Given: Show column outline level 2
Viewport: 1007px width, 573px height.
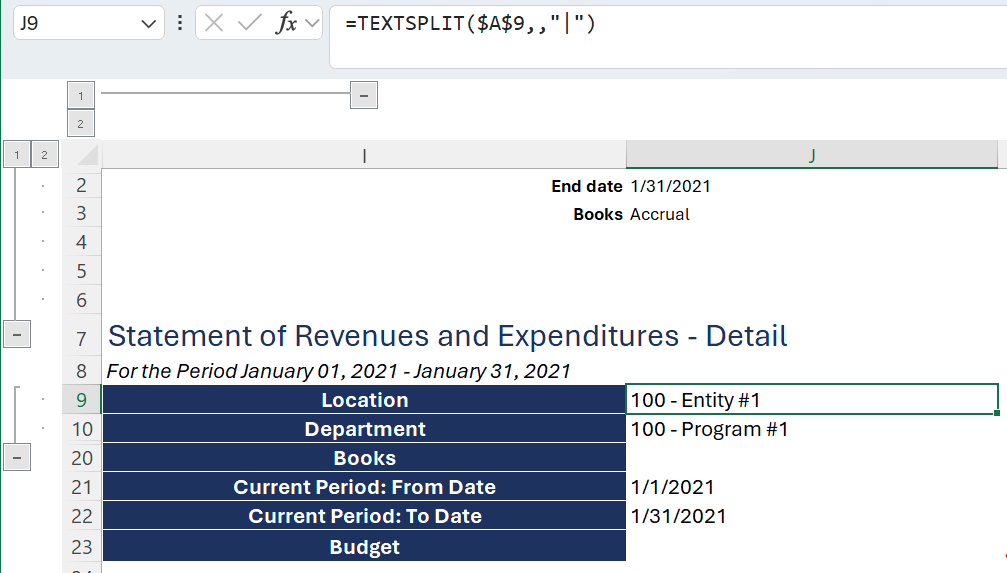Looking at the screenshot, I should [79, 124].
